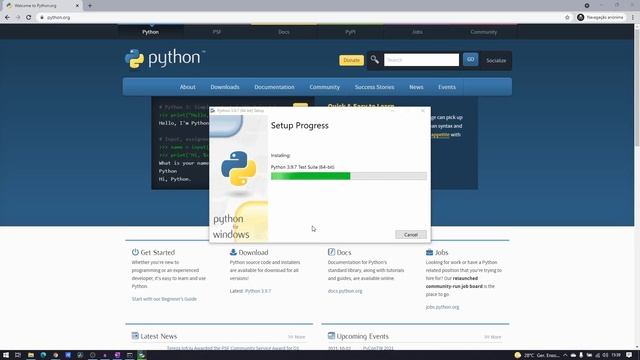Click the Latest News section icon
The width and height of the screenshot is (640, 360).
[135, 336]
